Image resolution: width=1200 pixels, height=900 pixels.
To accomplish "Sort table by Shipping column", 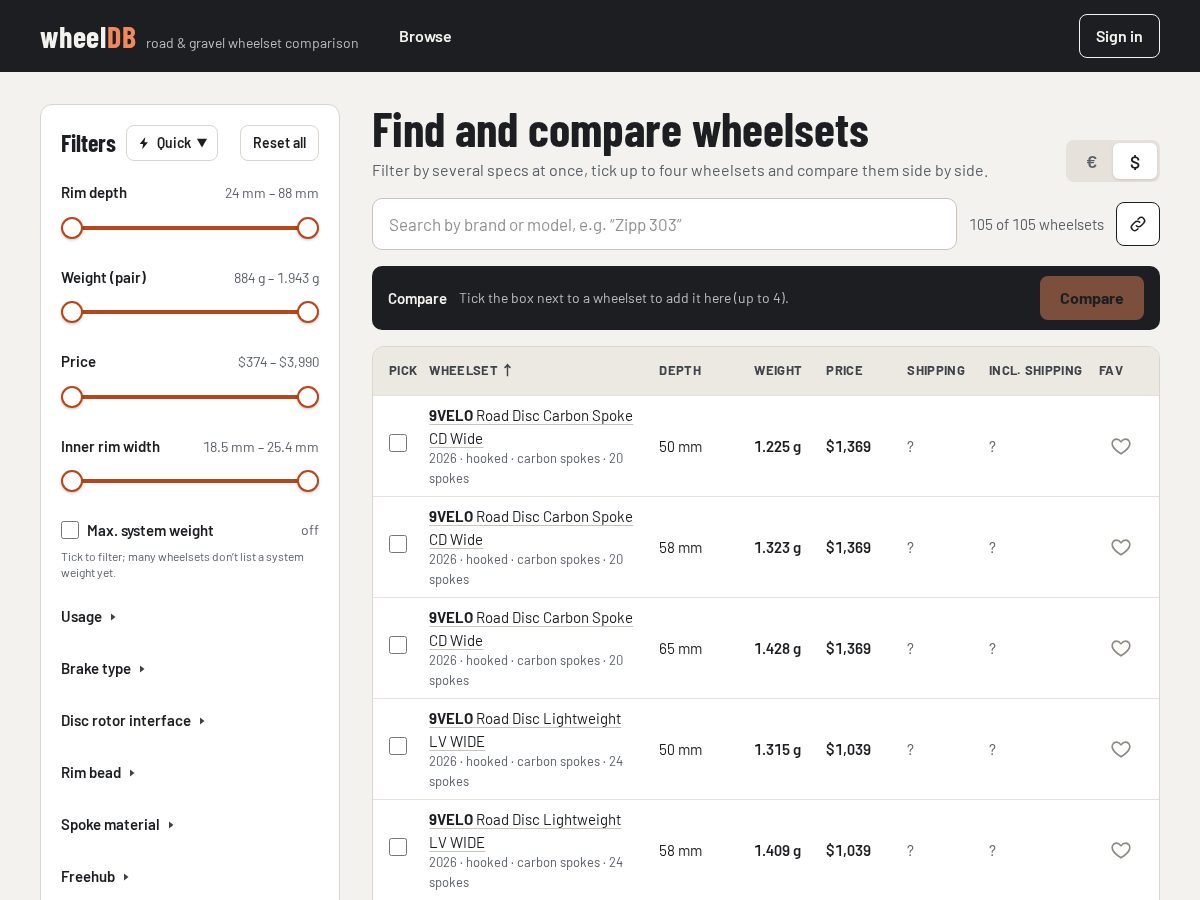I will click(x=936, y=370).
